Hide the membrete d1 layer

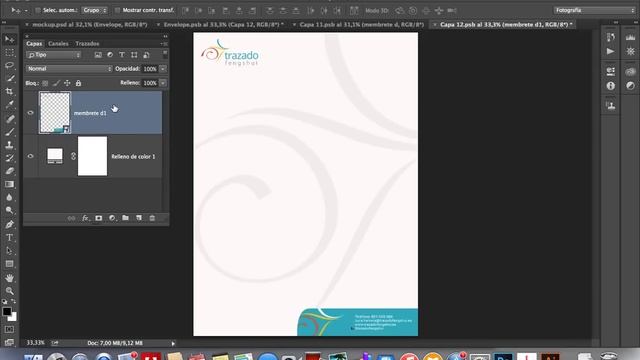click(31, 113)
